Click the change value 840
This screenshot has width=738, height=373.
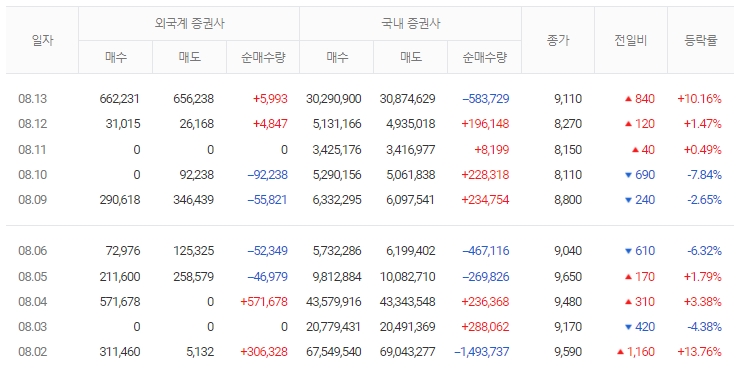coord(645,99)
